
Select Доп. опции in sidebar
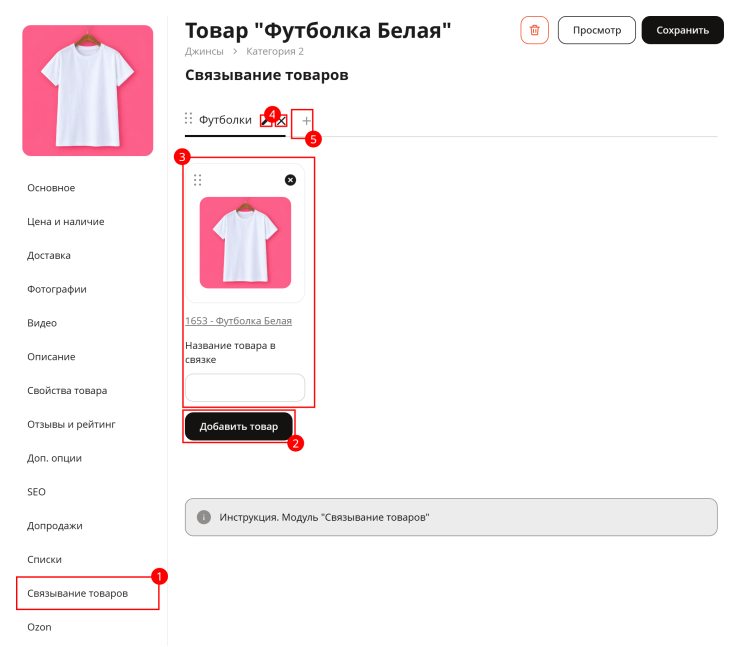click(x=54, y=458)
